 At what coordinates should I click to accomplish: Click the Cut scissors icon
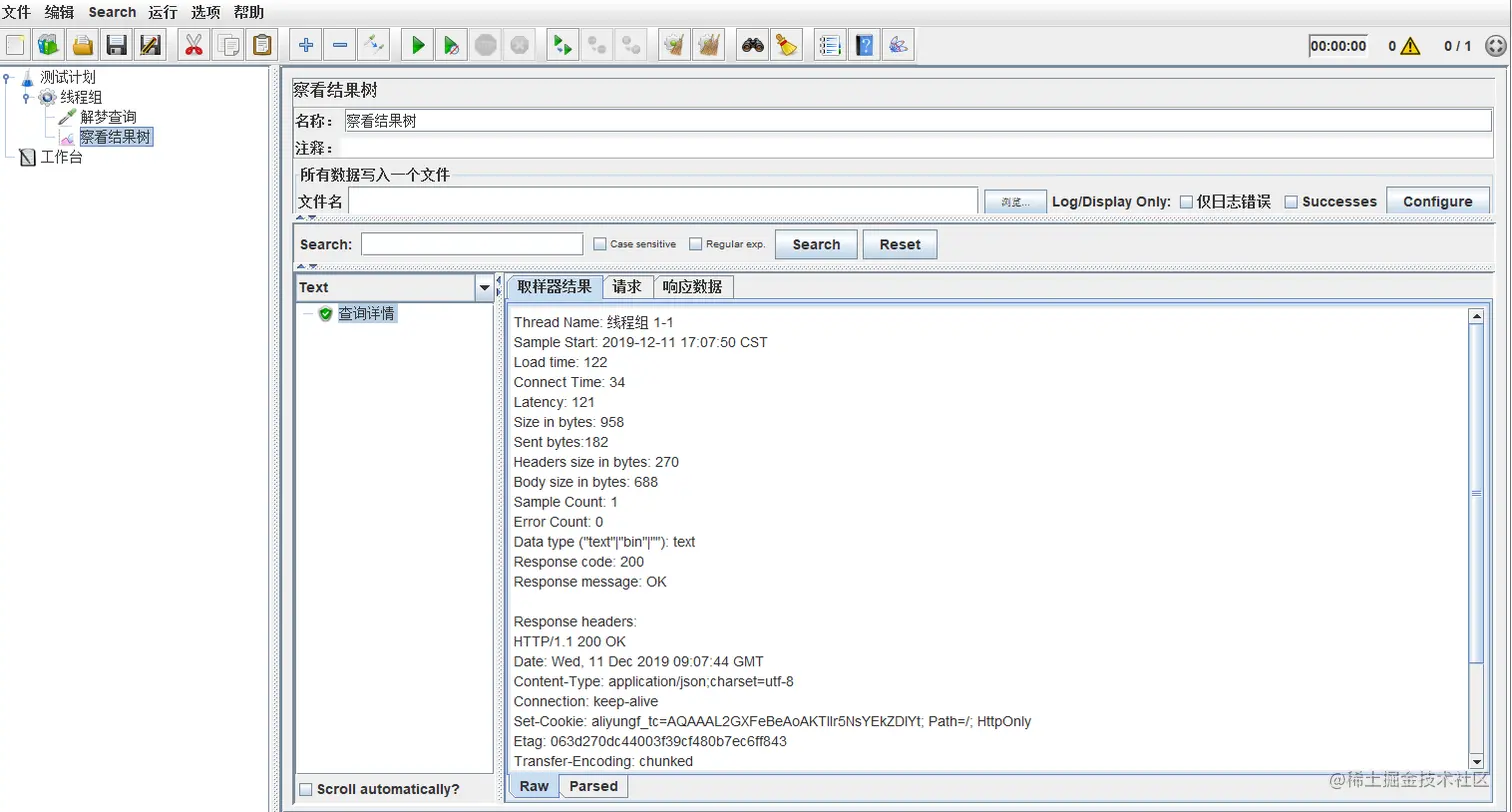pyautogui.click(x=194, y=45)
